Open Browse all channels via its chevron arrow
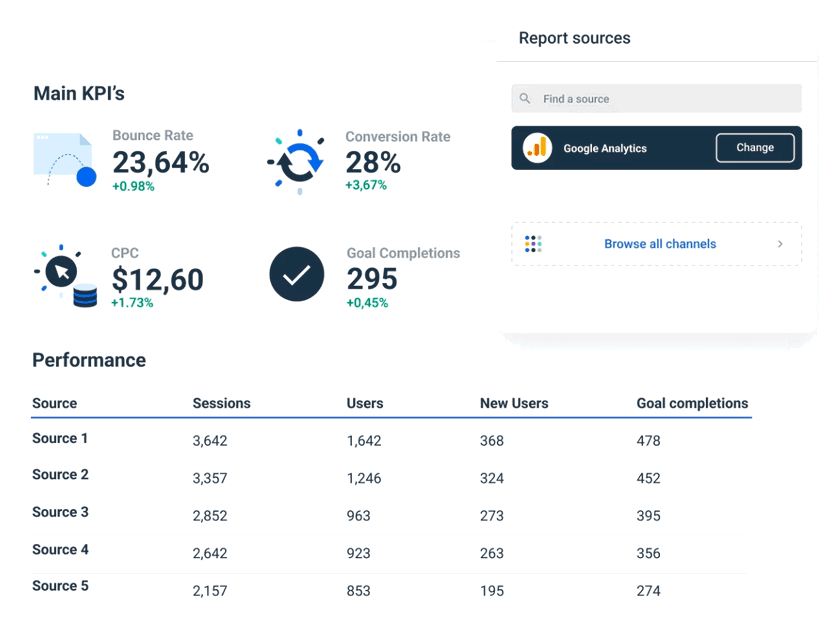 click(782, 243)
